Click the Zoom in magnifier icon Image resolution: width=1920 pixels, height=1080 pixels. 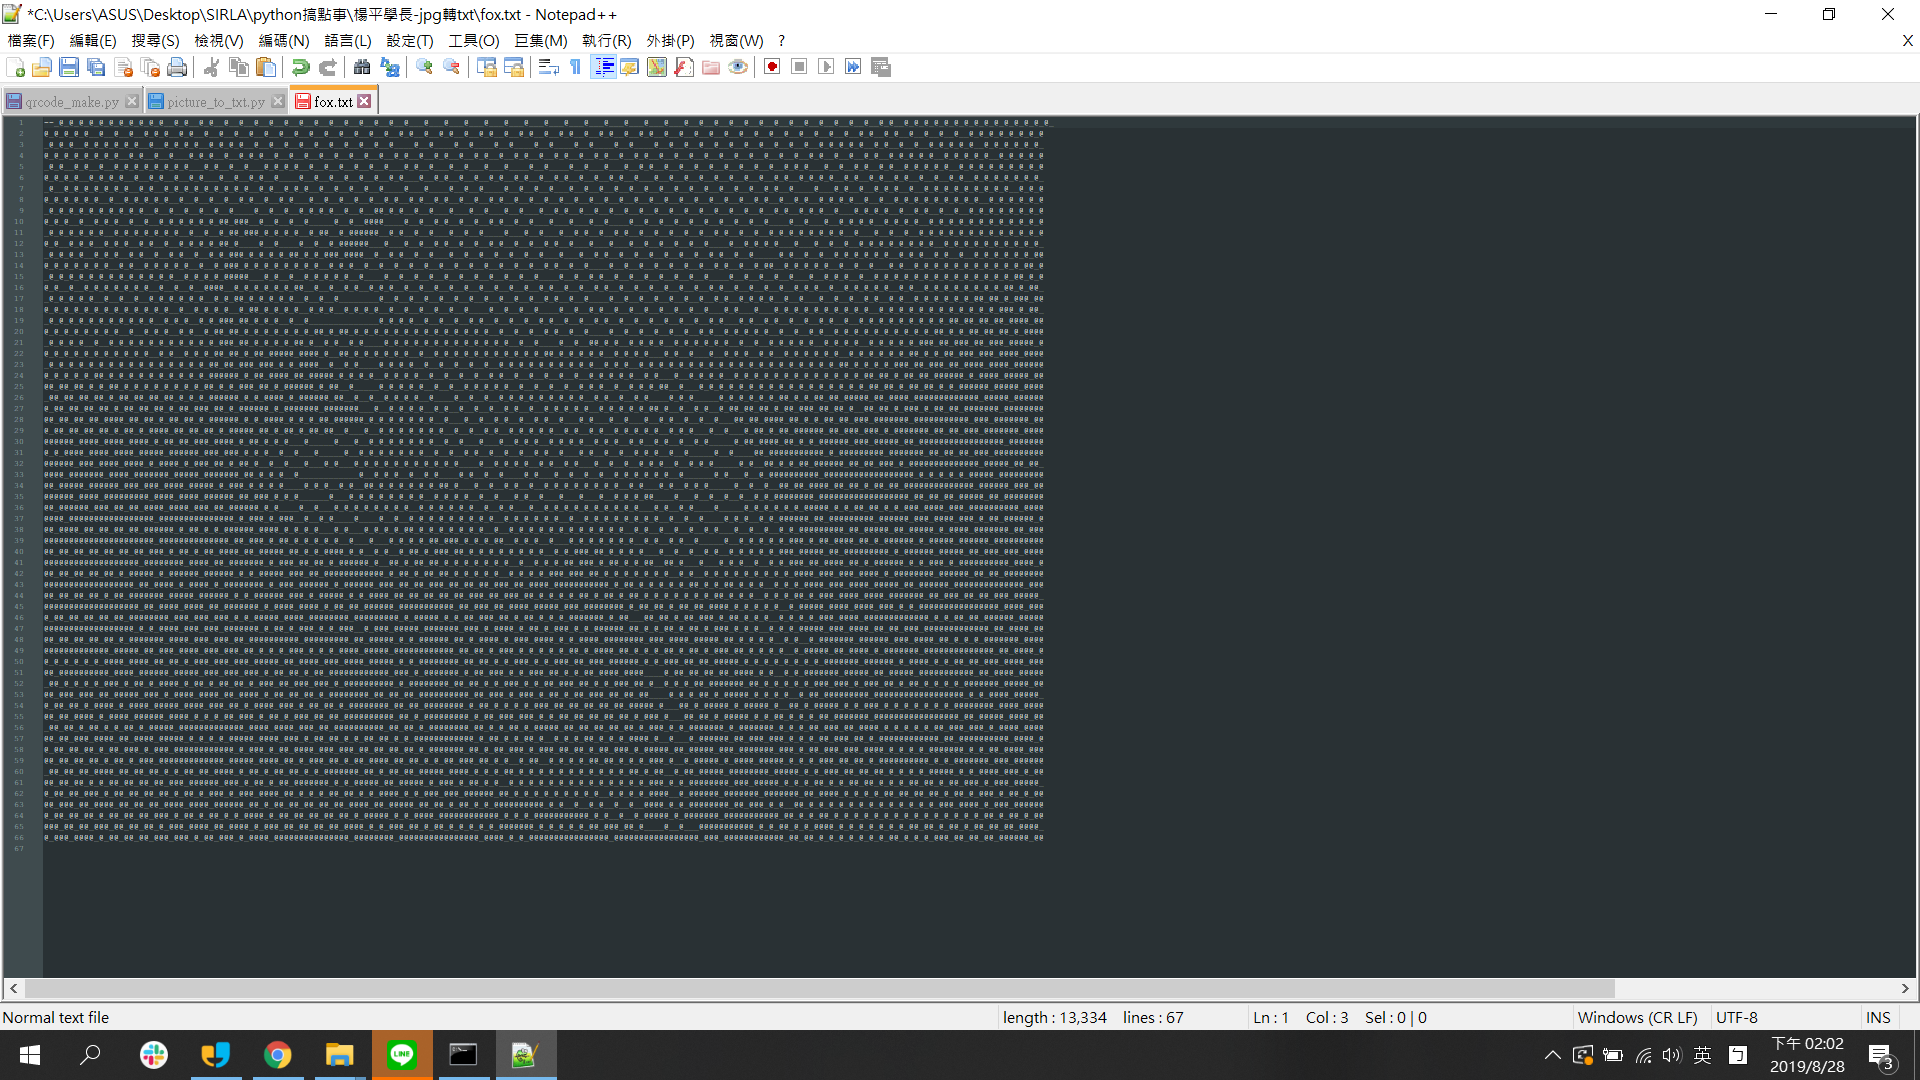pos(425,67)
